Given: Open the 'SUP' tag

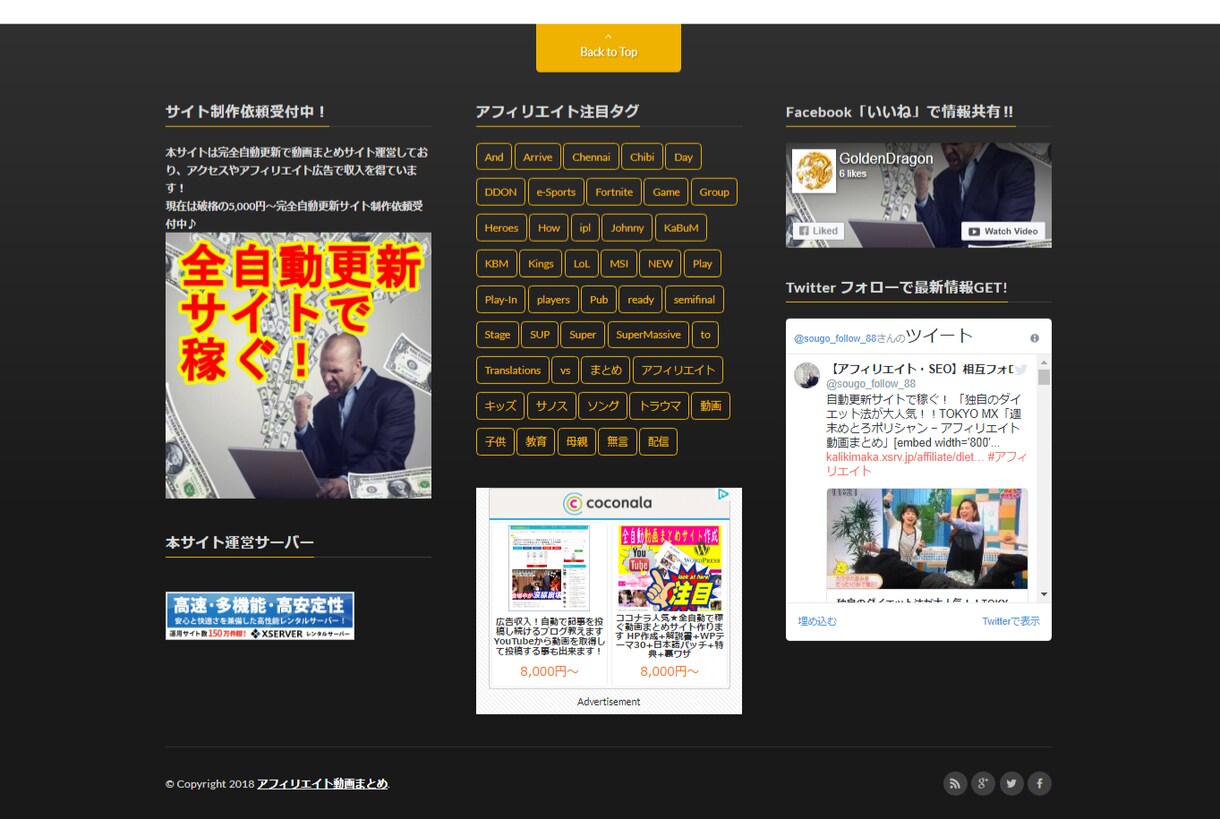Looking at the screenshot, I should pos(540,335).
